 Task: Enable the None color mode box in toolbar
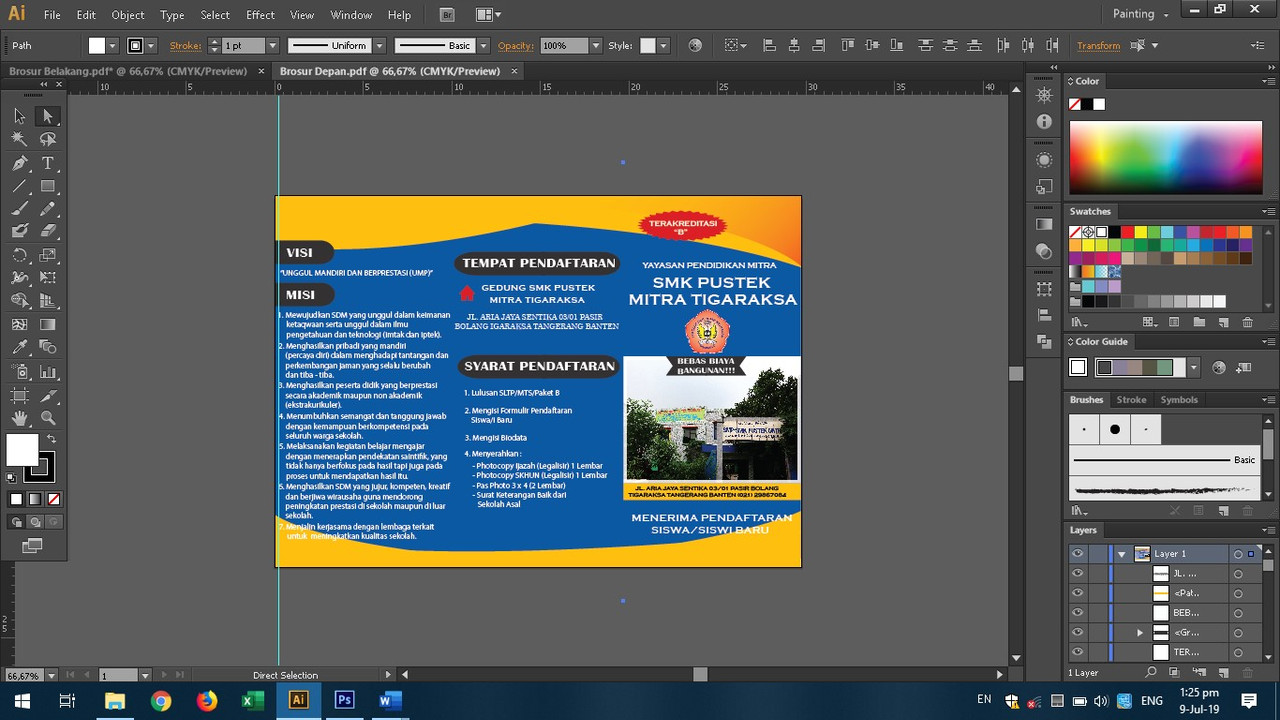point(54,499)
